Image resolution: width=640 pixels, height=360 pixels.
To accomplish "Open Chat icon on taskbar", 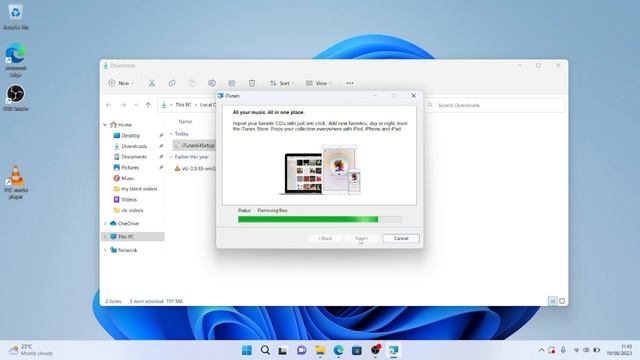I will coord(301,350).
